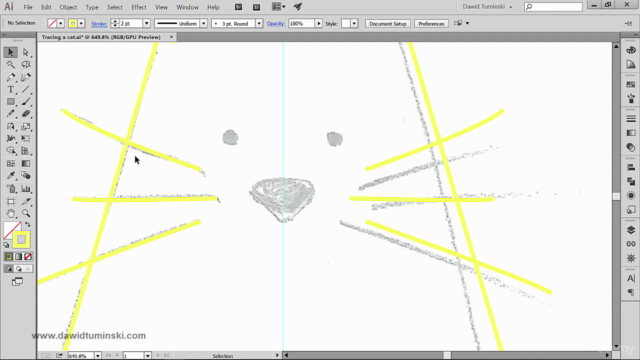The height and width of the screenshot is (360, 640).
Task: Select the Mesh tool
Action: [11, 164]
